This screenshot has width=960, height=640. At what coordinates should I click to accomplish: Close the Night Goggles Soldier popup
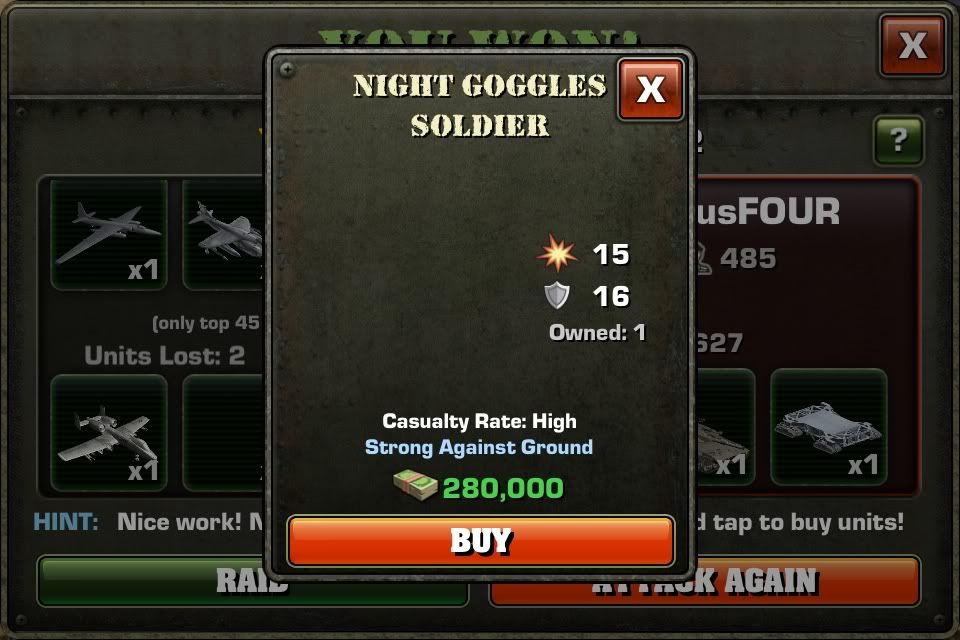click(x=650, y=89)
